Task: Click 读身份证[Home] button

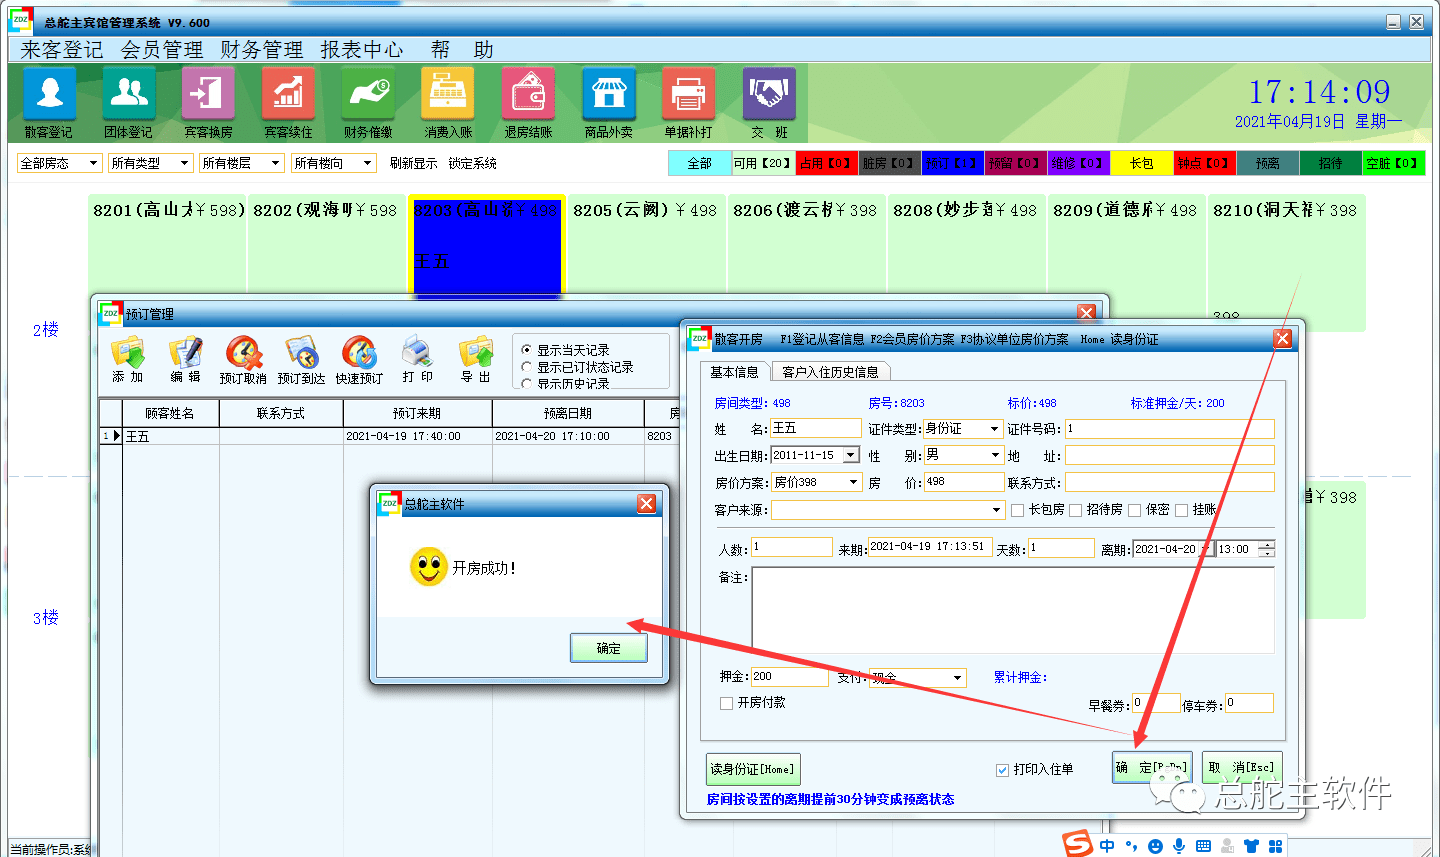Action: 753,769
